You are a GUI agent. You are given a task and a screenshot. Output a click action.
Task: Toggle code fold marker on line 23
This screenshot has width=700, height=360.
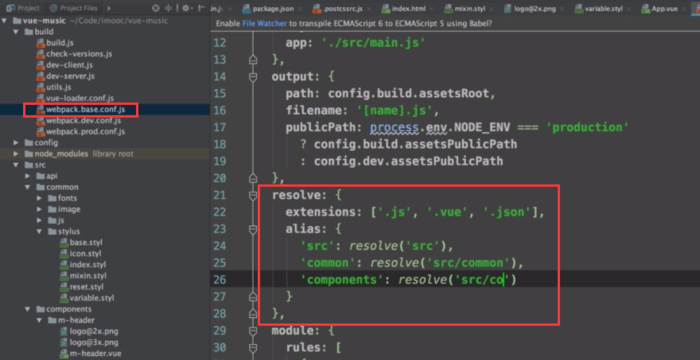[253, 229]
